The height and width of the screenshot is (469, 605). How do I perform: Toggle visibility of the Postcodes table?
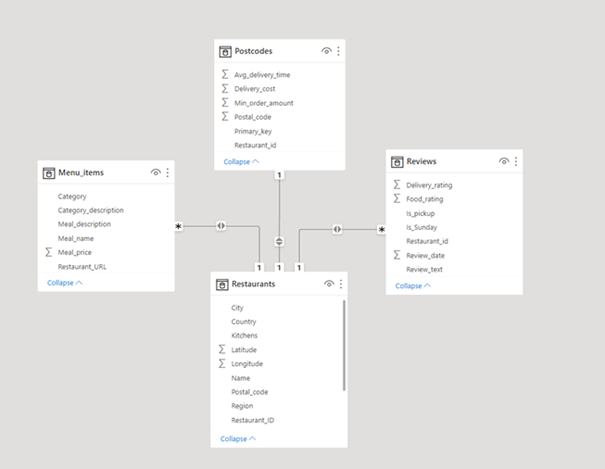[326, 51]
